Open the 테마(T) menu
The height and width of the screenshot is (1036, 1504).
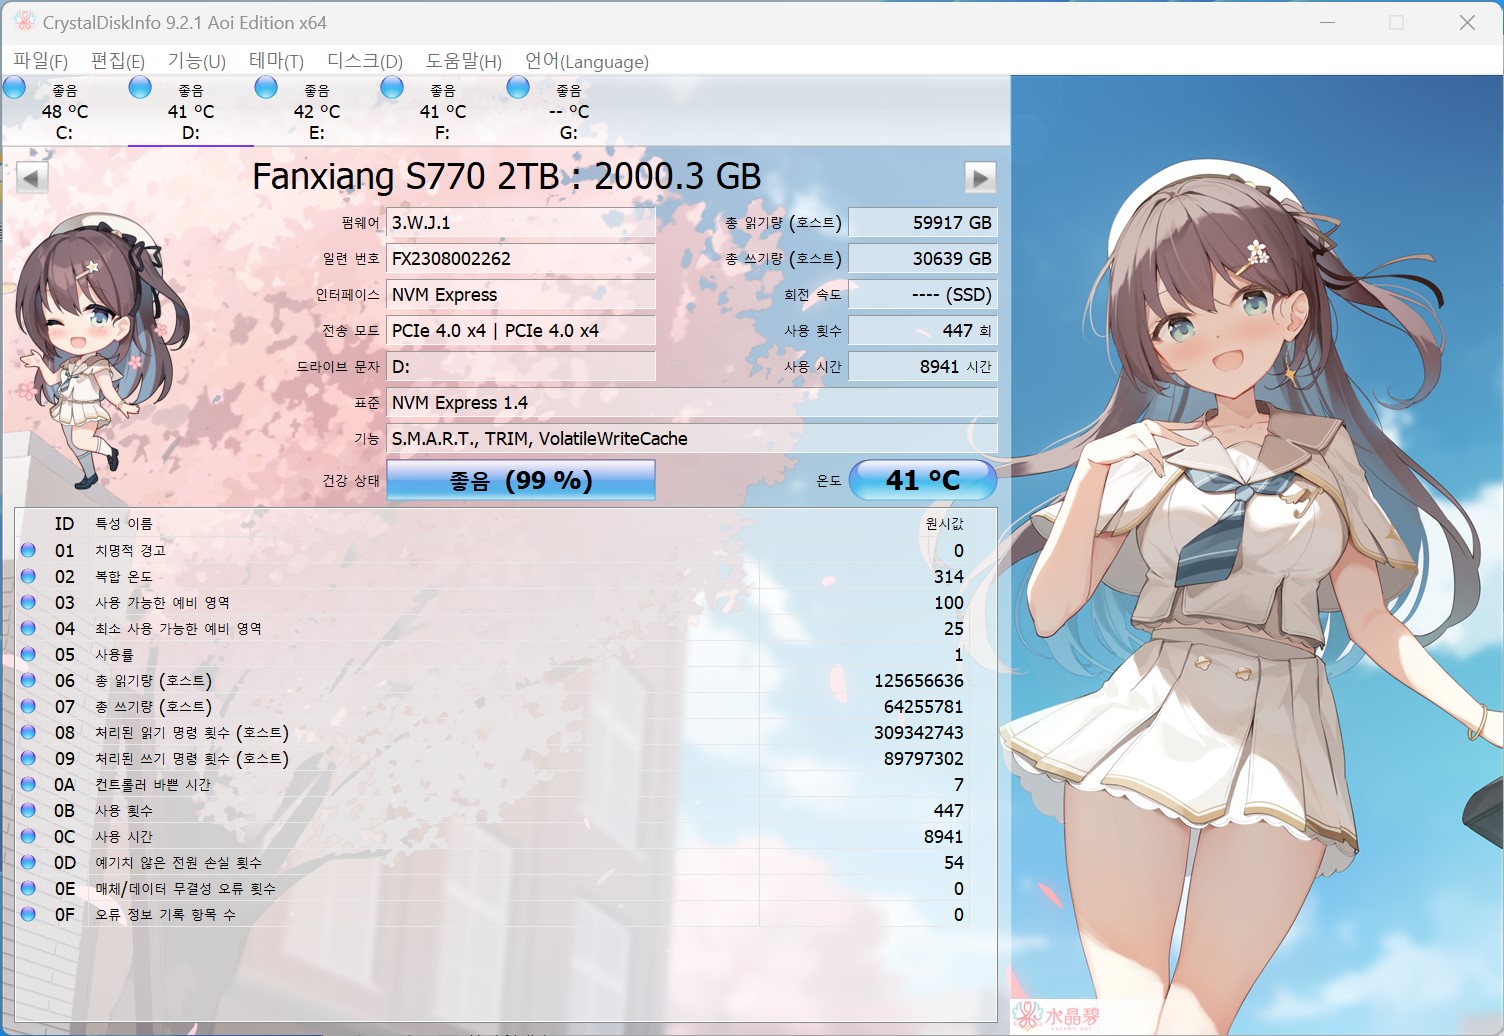point(276,61)
